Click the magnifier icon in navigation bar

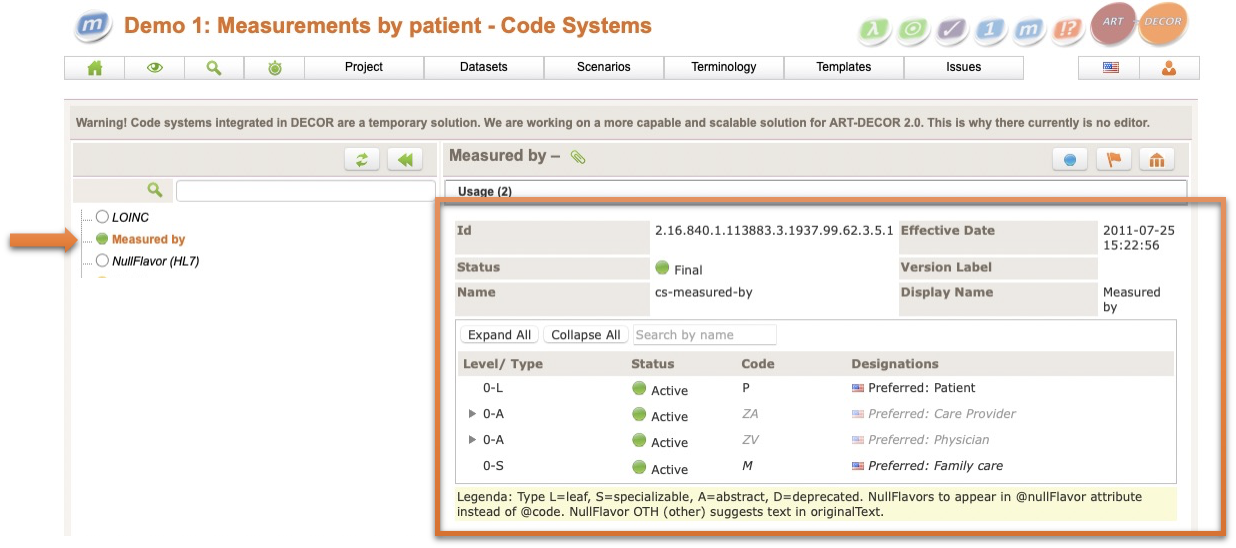coord(214,67)
